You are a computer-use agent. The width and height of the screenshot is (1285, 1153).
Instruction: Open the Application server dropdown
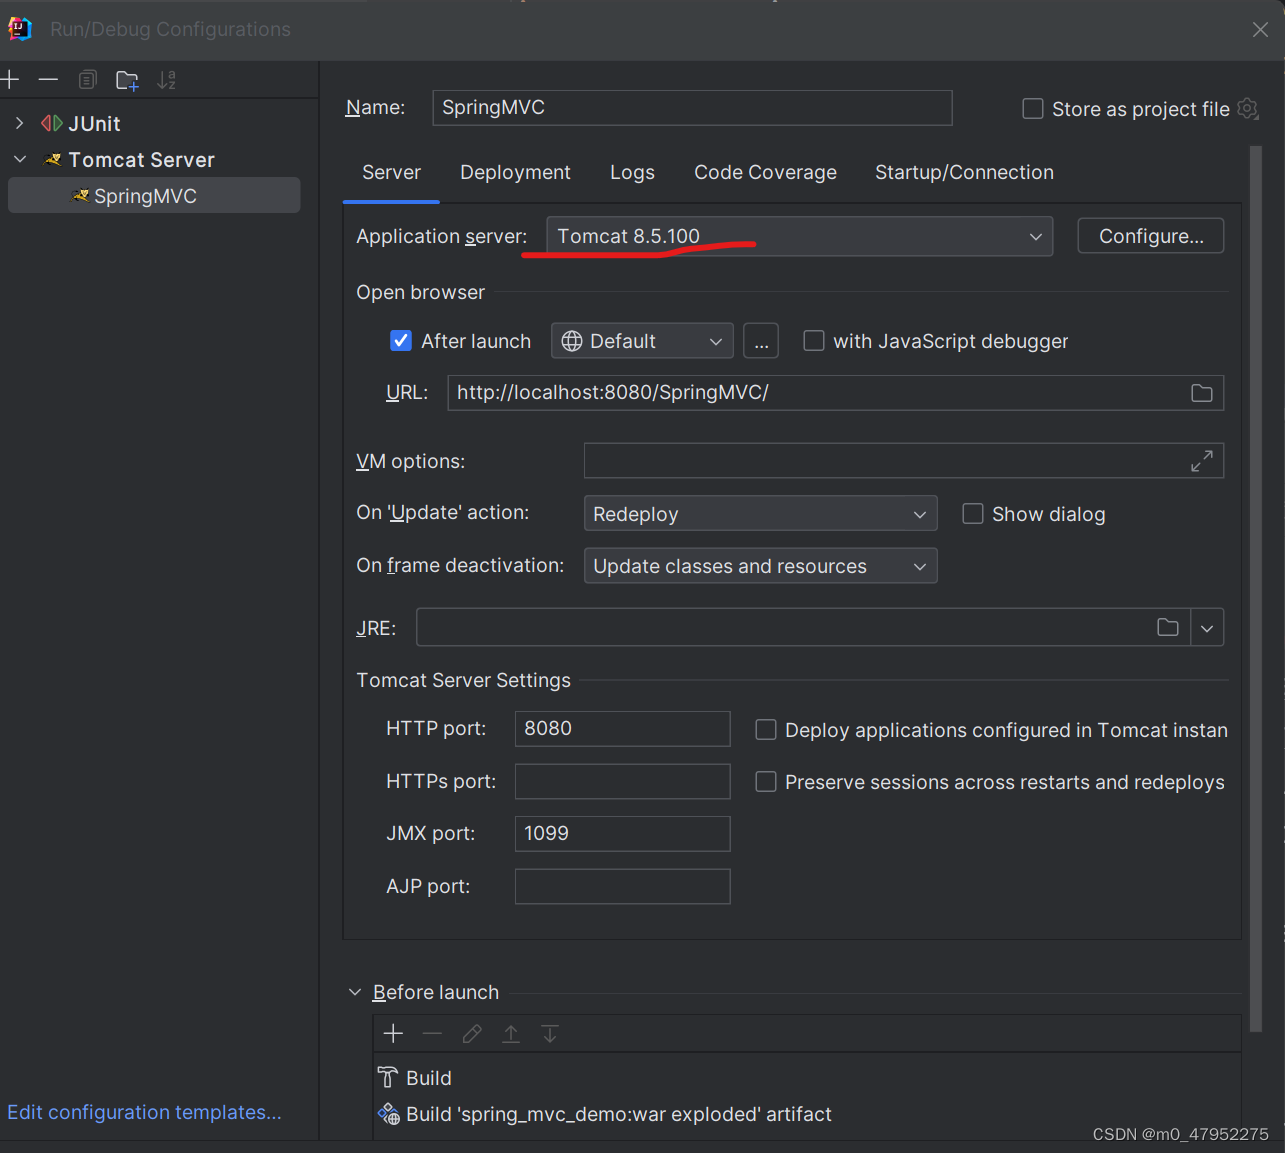(x=1035, y=236)
